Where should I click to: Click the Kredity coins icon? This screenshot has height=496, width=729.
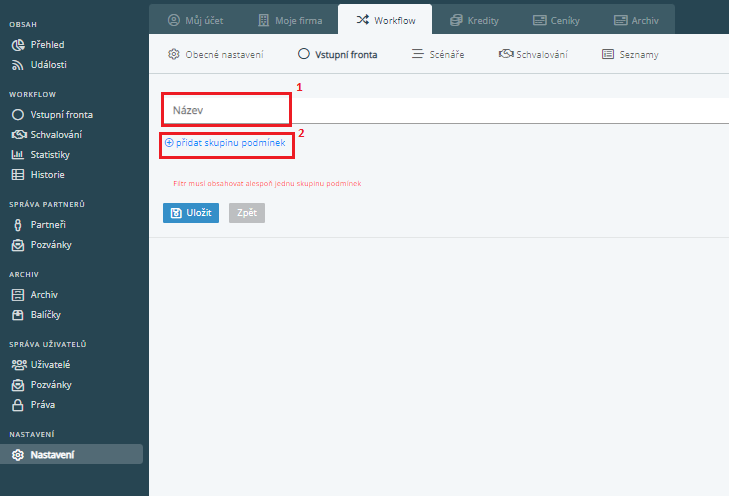click(456, 20)
